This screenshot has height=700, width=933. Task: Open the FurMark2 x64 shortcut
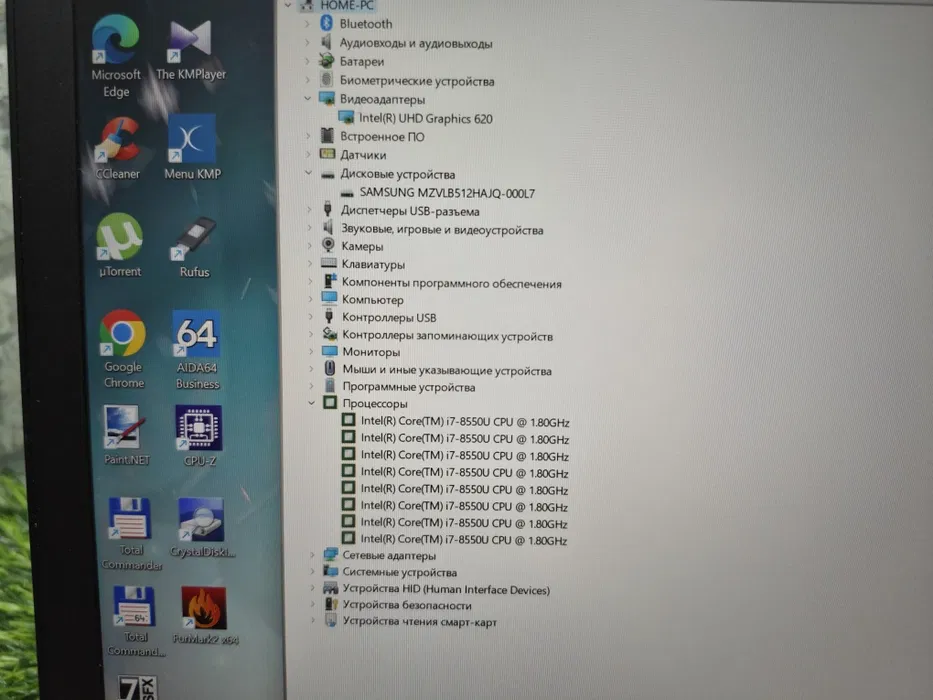pos(205,615)
